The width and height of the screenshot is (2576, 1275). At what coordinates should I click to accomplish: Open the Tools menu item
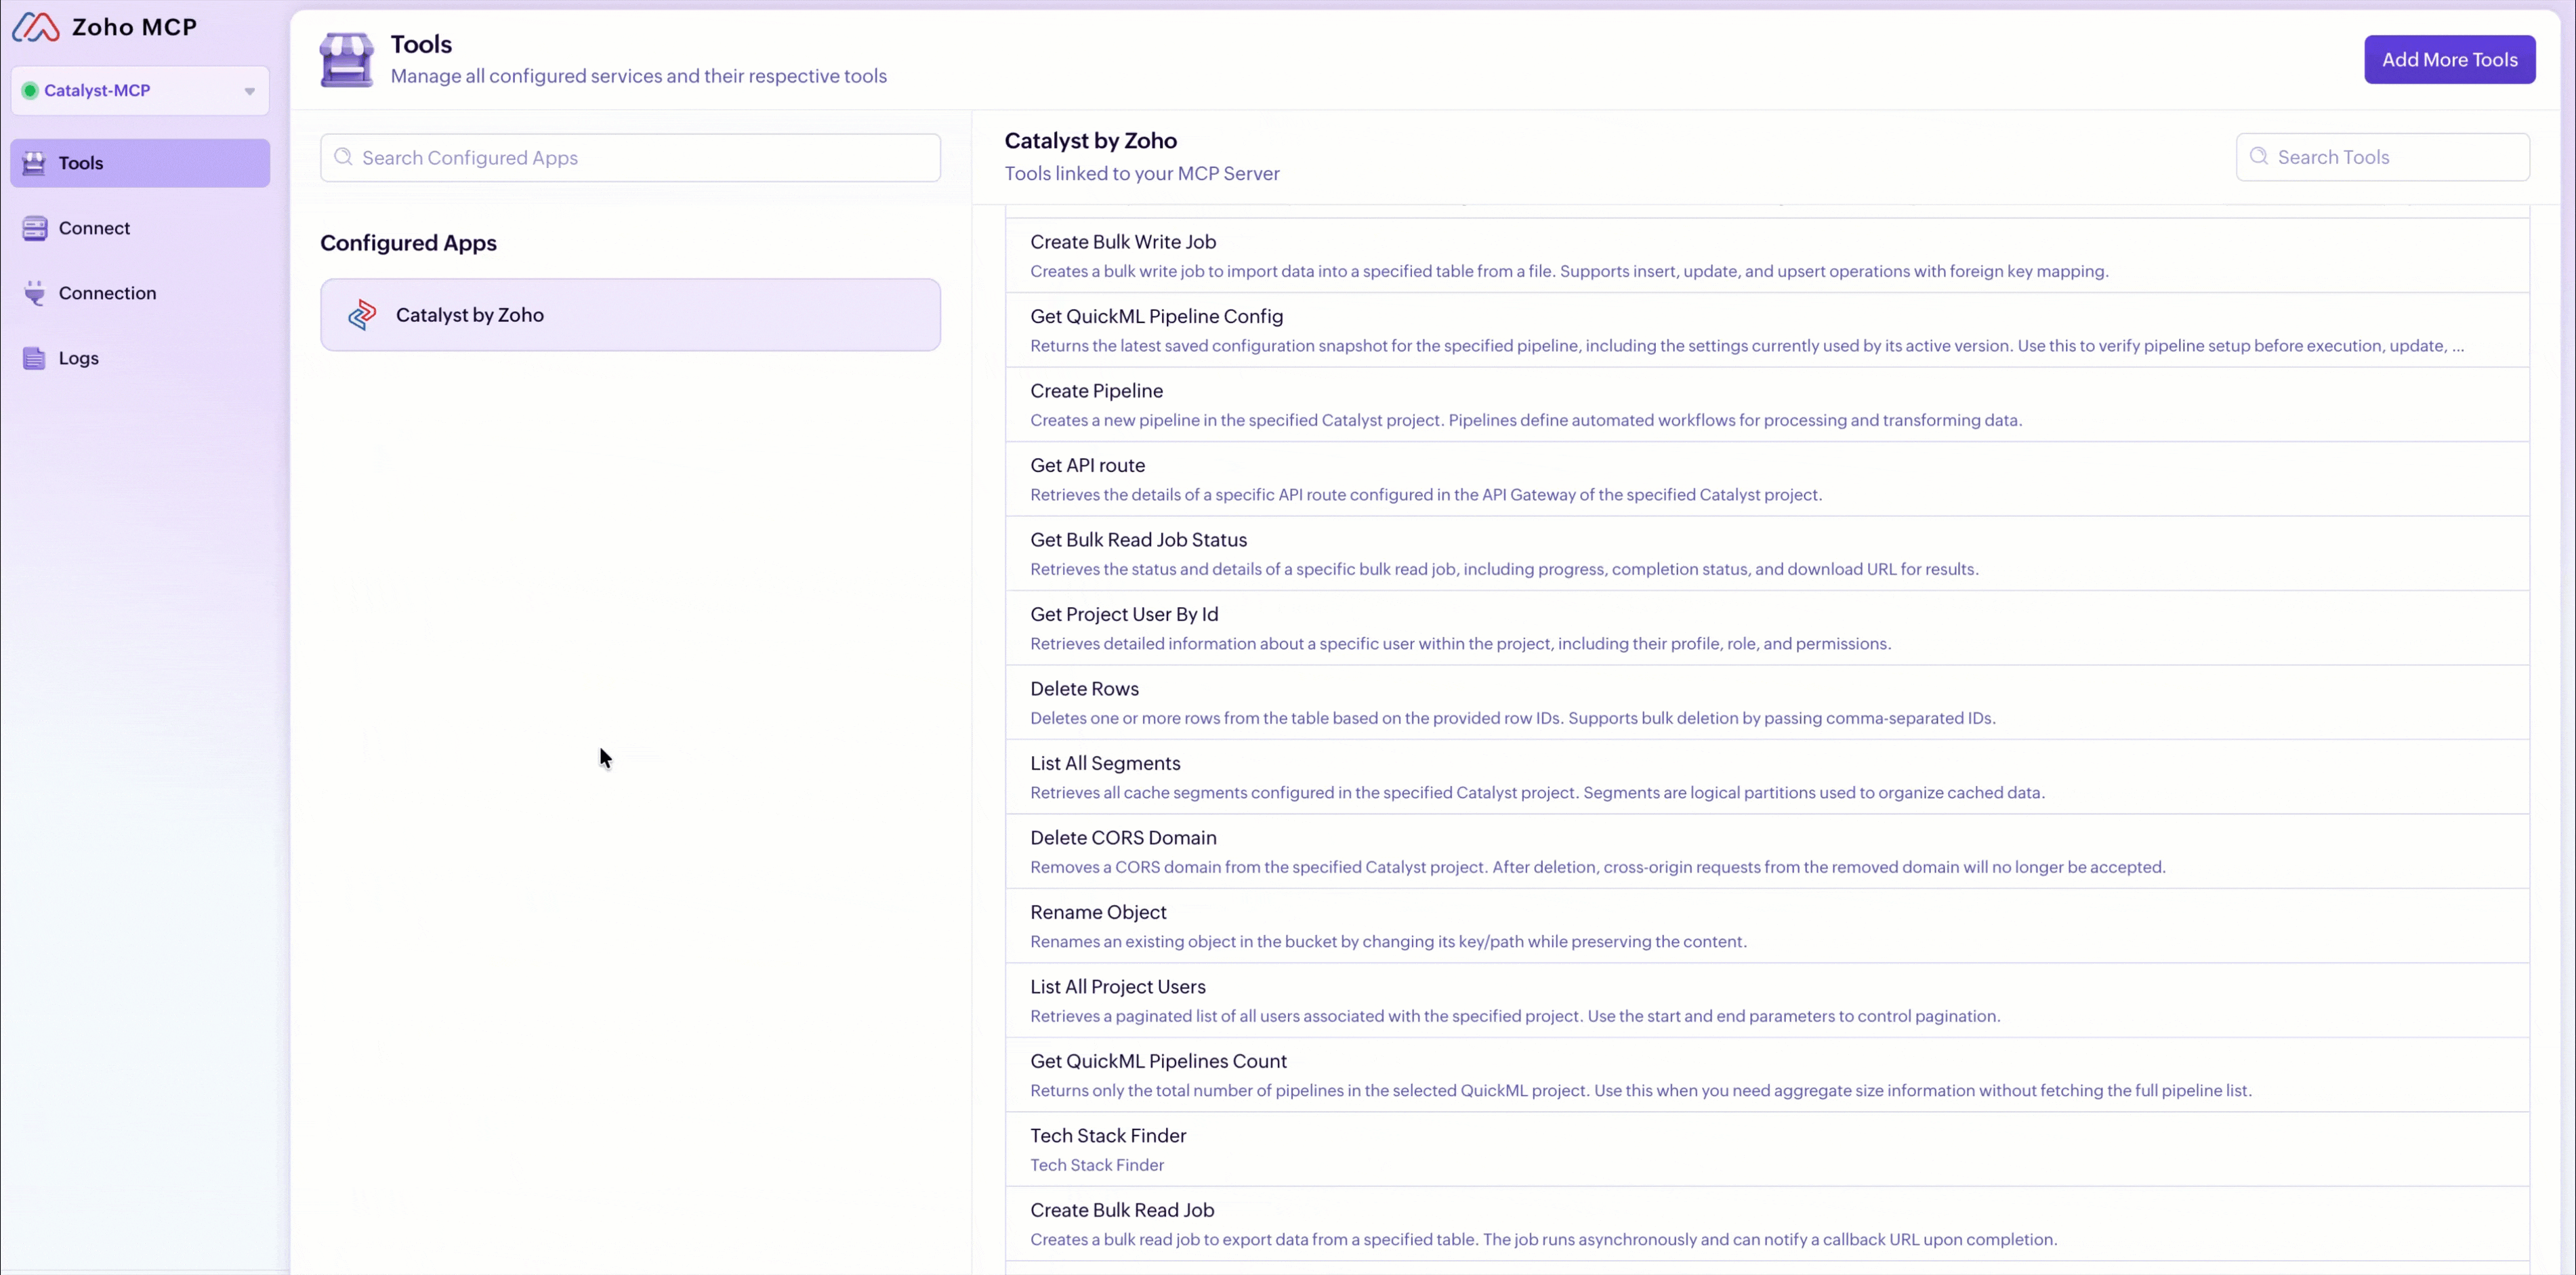[x=140, y=163]
